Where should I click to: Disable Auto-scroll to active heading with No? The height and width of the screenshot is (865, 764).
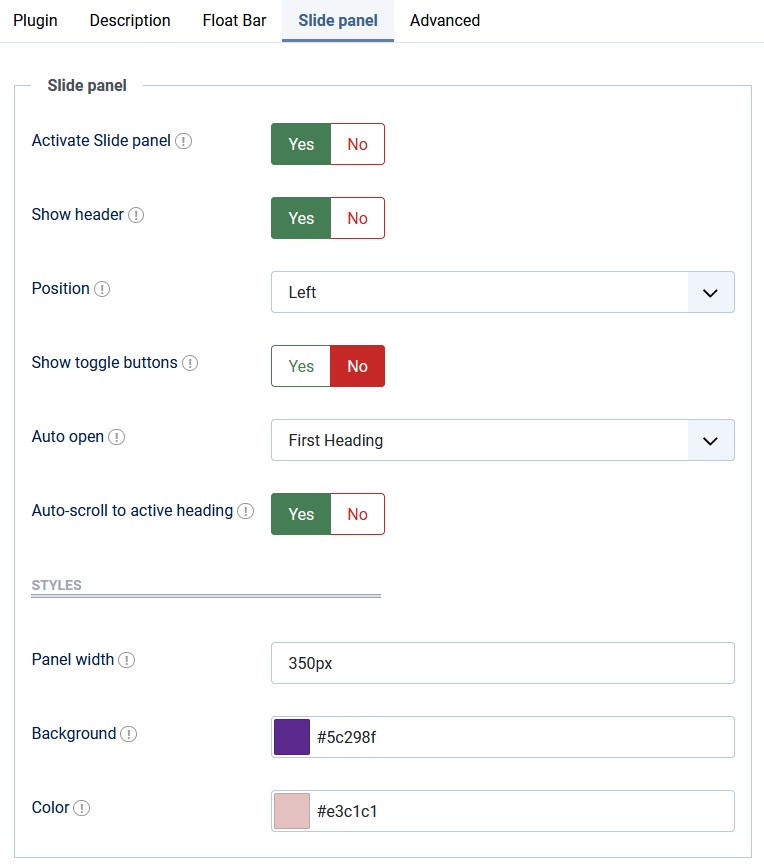point(357,514)
